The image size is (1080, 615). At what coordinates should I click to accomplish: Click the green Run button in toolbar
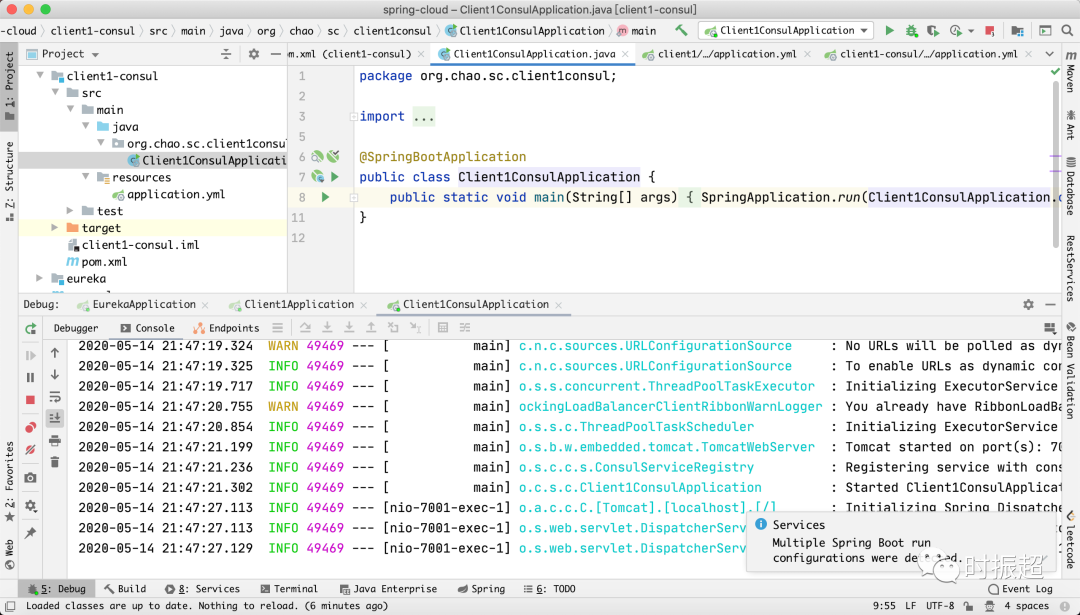[889, 31]
